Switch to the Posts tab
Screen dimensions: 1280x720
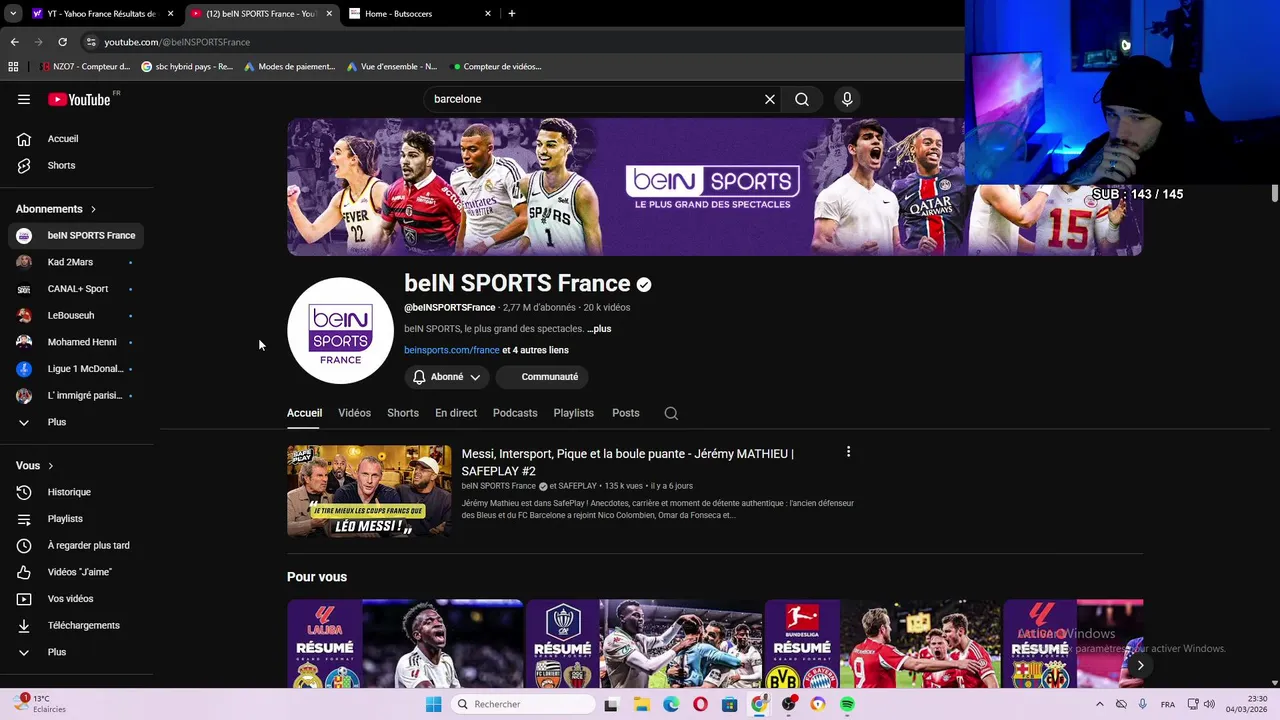[626, 413]
